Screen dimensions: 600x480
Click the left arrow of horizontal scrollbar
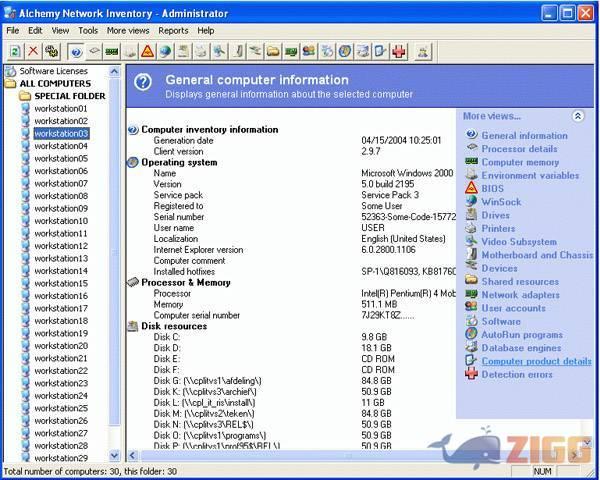click(x=132, y=455)
